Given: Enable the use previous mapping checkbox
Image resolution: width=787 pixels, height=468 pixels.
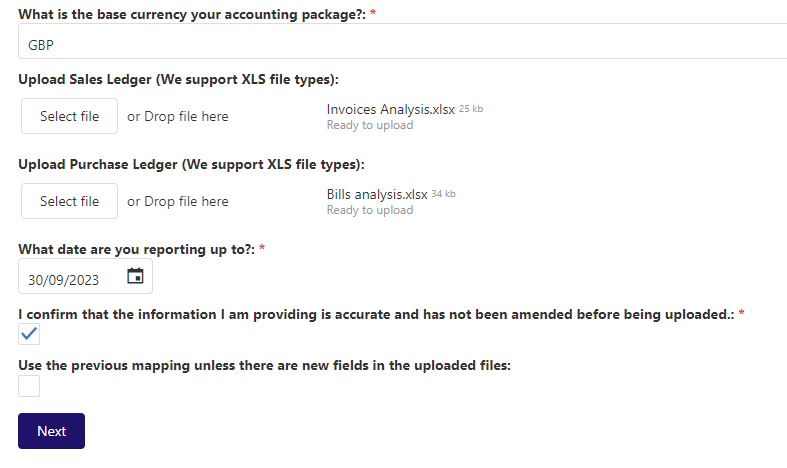Looking at the screenshot, I should pos(29,386).
